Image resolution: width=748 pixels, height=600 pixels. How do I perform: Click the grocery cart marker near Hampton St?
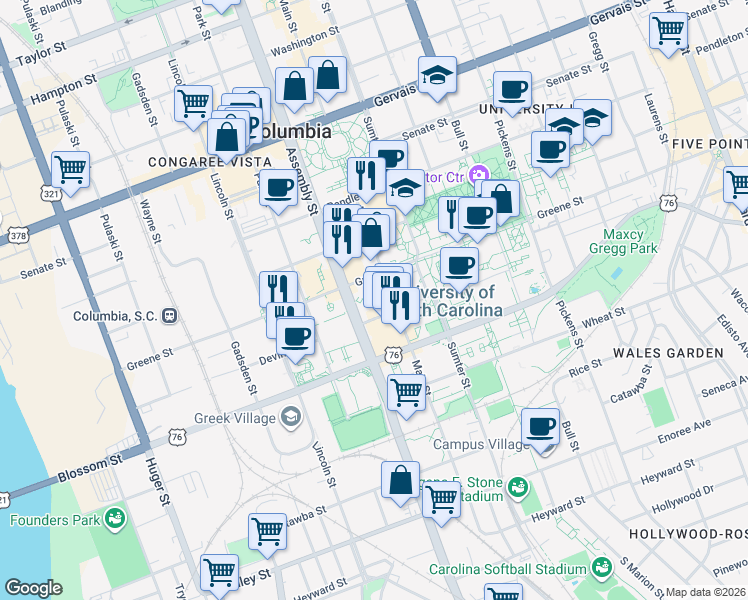pyautogui.click(x=193, y=103)
